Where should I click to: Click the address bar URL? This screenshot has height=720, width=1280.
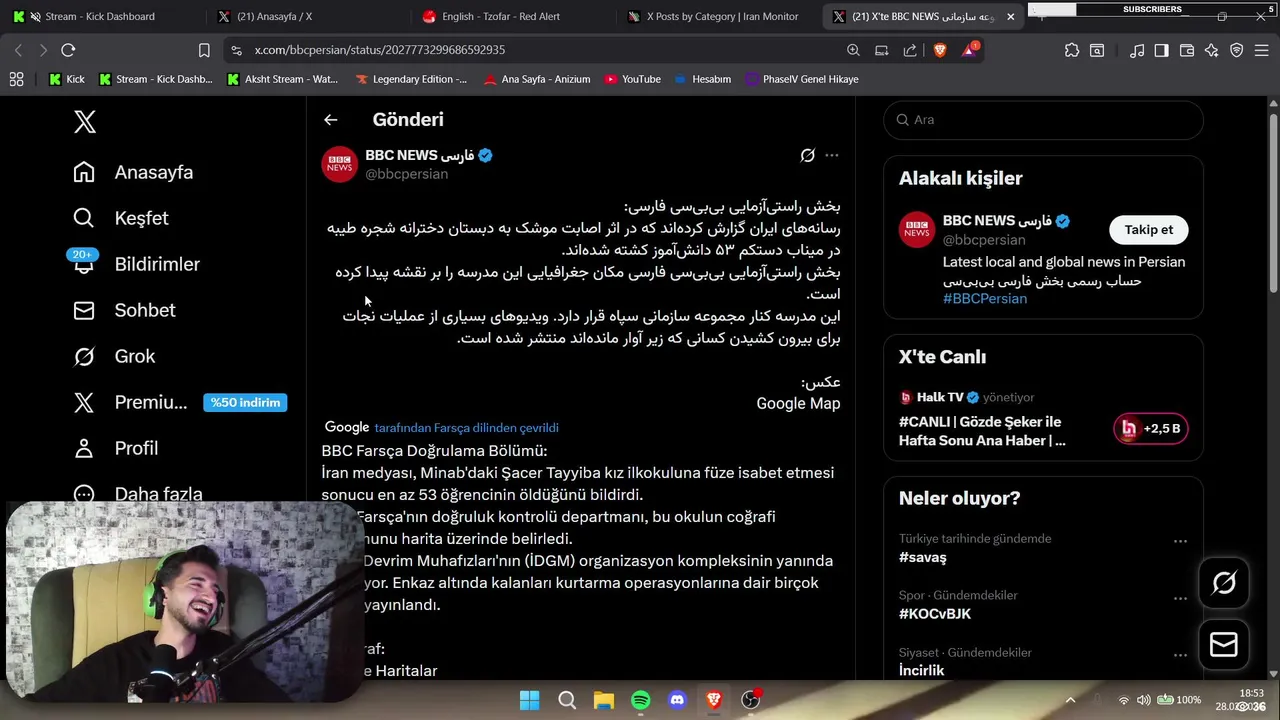click(379, 50)
